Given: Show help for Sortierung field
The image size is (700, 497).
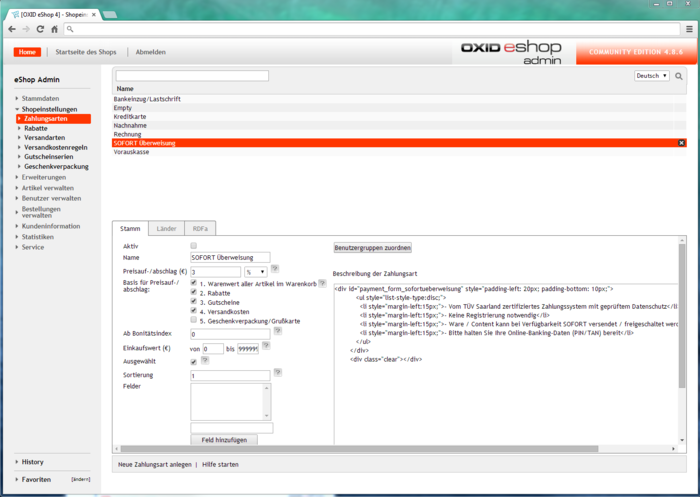Looking at the screenshot, I should 278,372.
